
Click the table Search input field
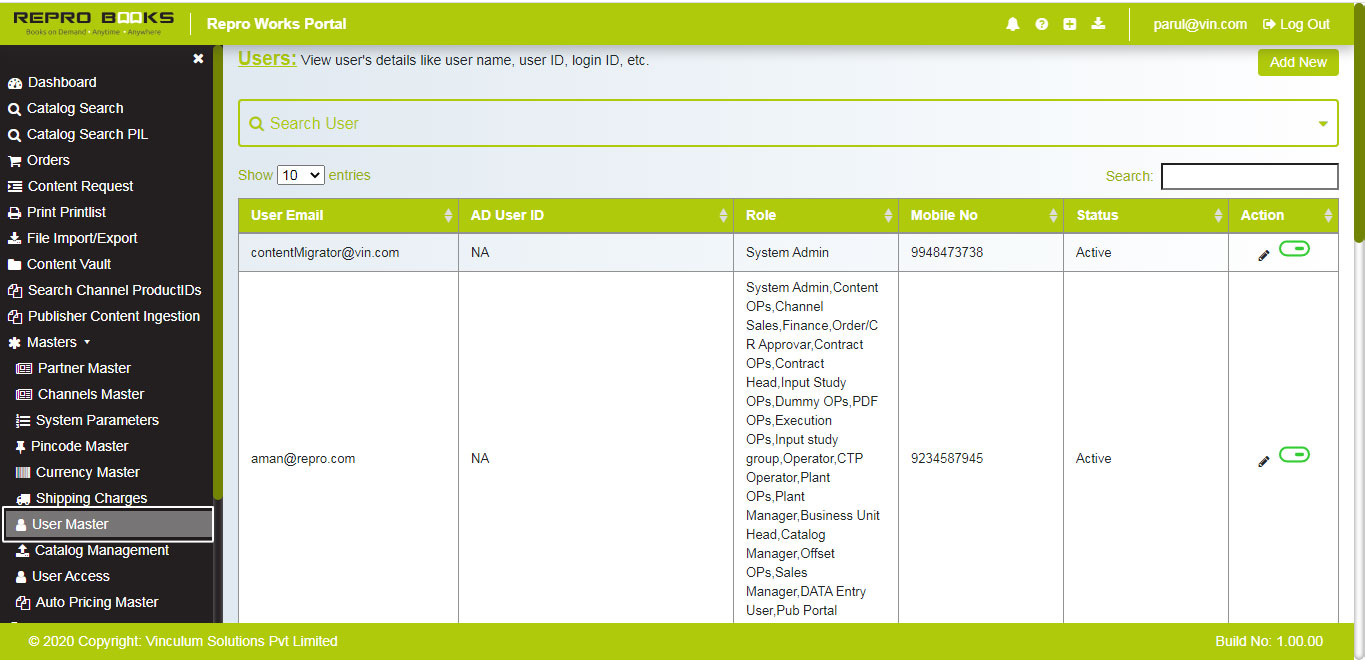(x=1249, y=176)
